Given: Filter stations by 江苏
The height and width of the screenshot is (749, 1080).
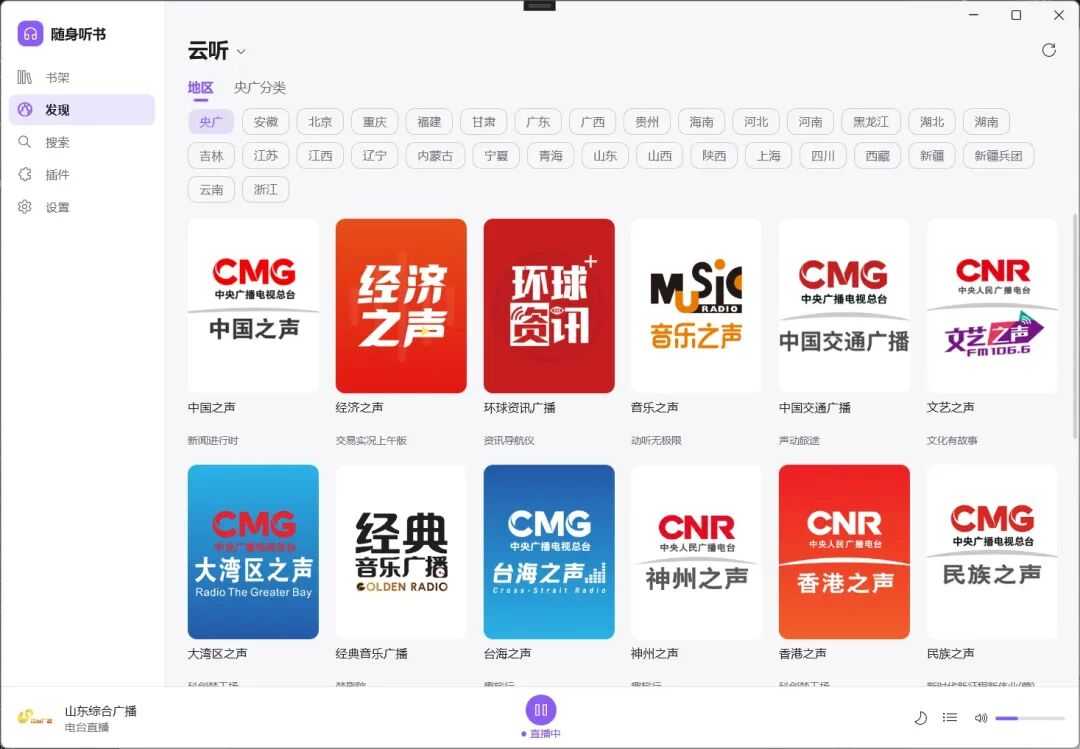Looking at the screenshot, I should (x=265, y=156).
